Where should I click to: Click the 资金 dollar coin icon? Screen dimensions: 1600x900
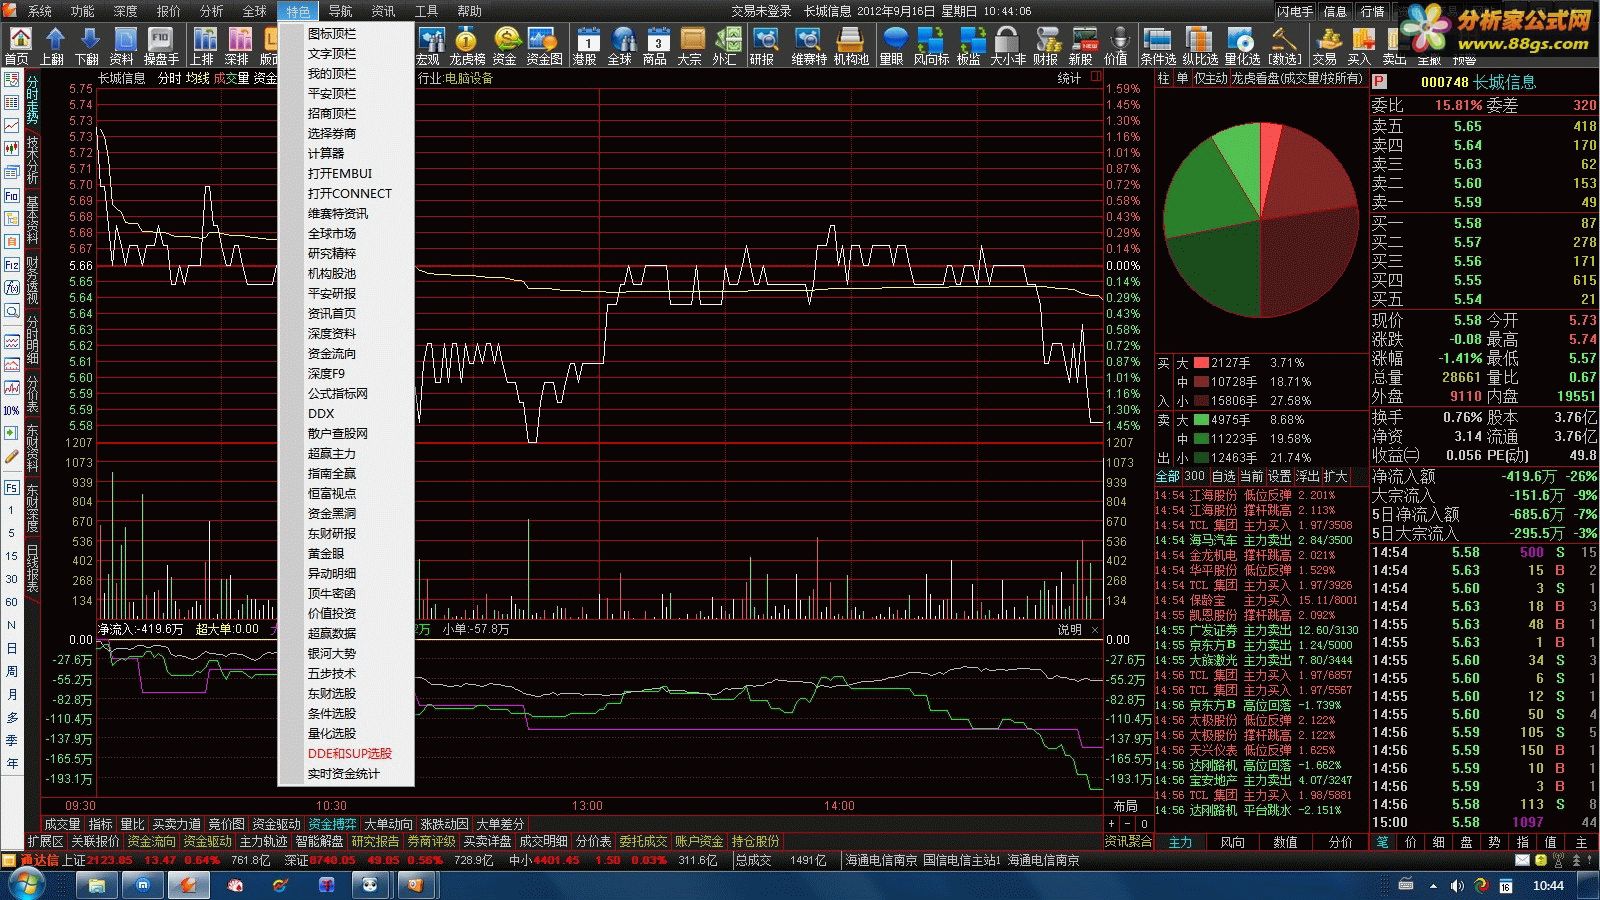pyautogui.click(x=506, y=46)
